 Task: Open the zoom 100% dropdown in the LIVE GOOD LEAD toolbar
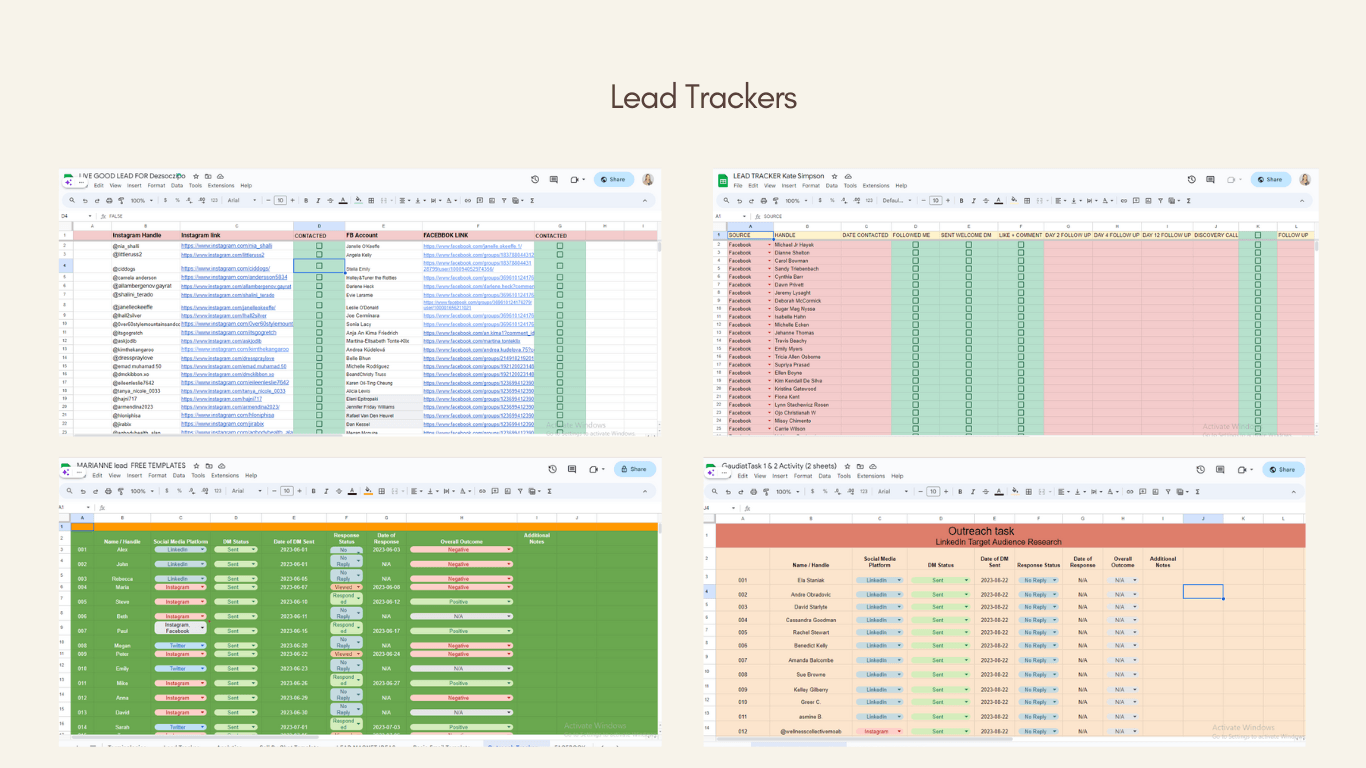(143, 200)
